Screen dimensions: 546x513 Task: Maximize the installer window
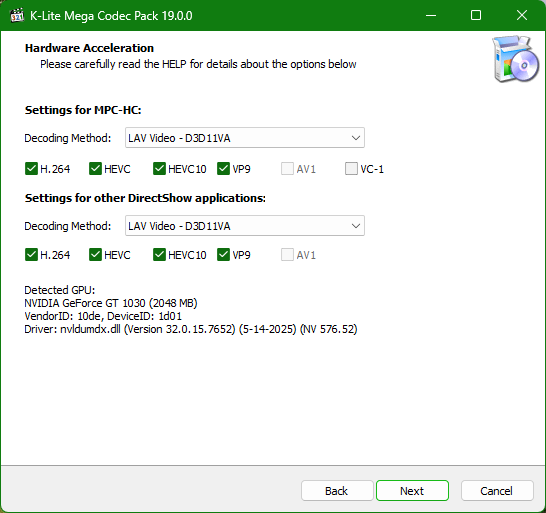click(x=476, y=16)
